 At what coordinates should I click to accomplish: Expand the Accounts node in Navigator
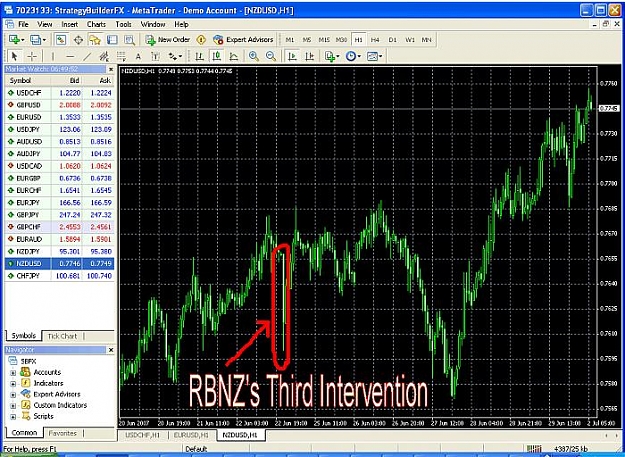(13, 373)
